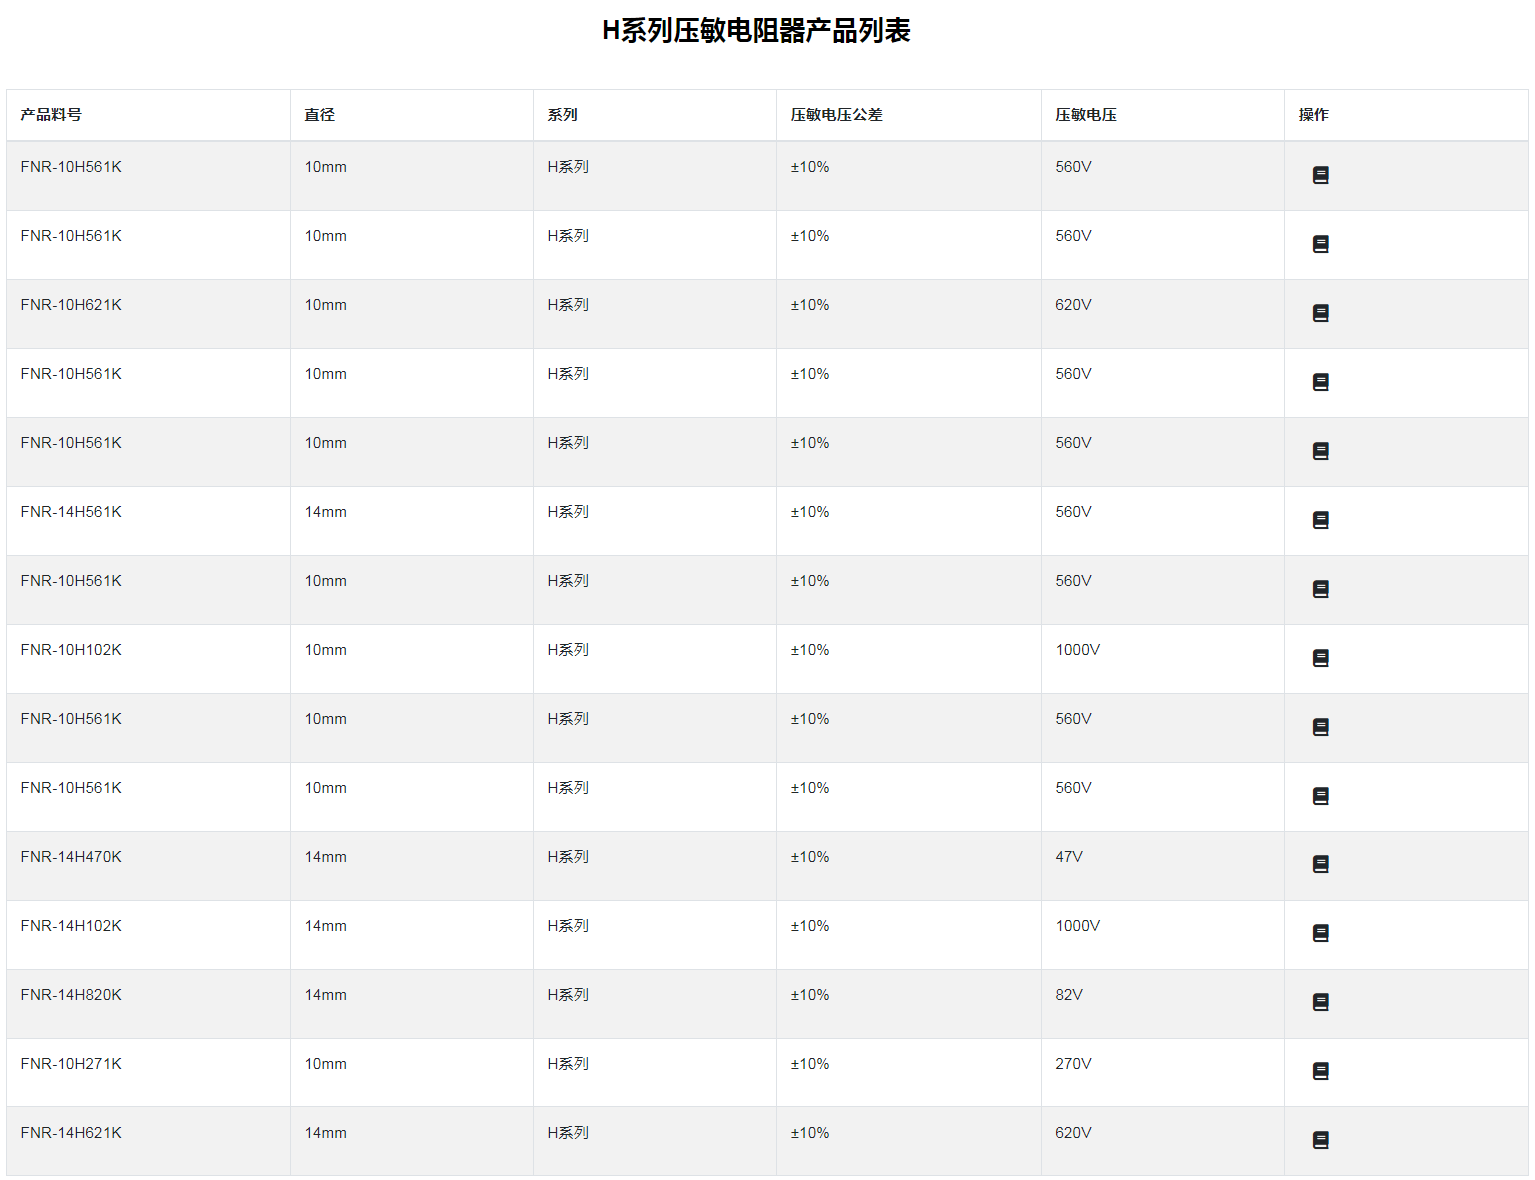Select part number FNR-14H470K
The height and width of the screenshot is (1180, 1535).
coord(71,857)
